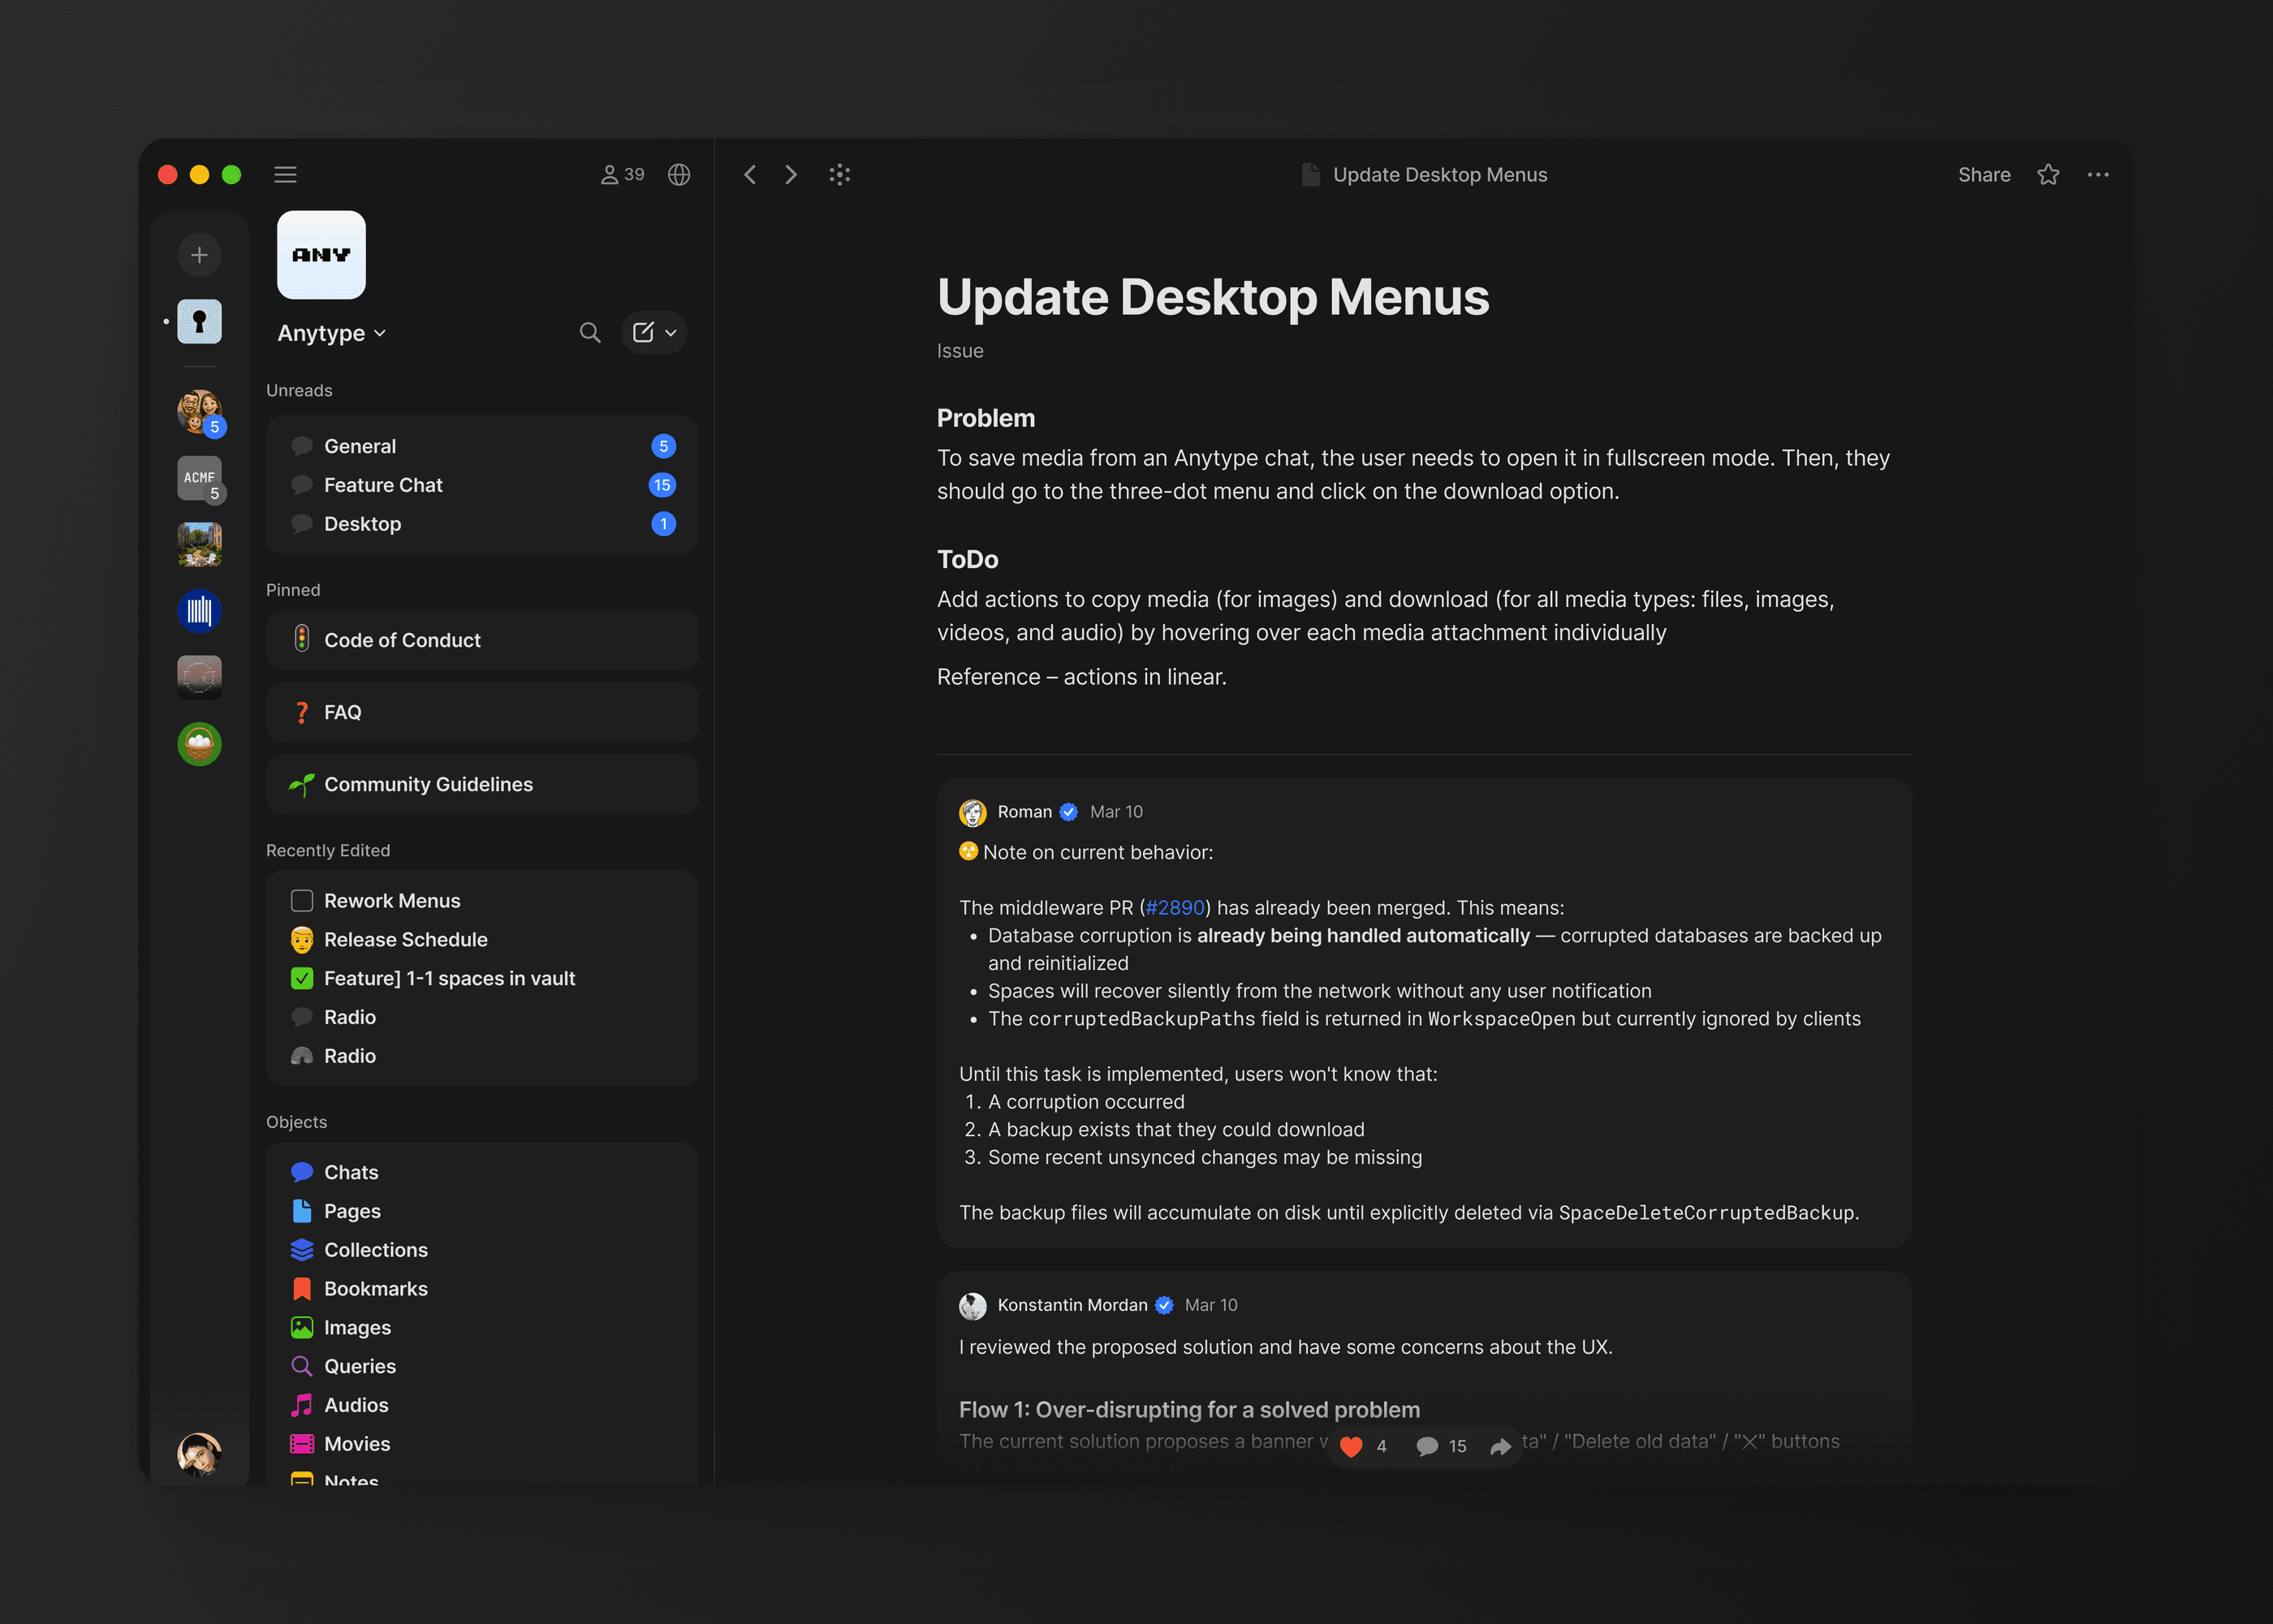Click the page title heading Update Desktop Menus
Image resolution: width=2273 pixels, height=1624 pixels.
click(x=1213, y=297)
